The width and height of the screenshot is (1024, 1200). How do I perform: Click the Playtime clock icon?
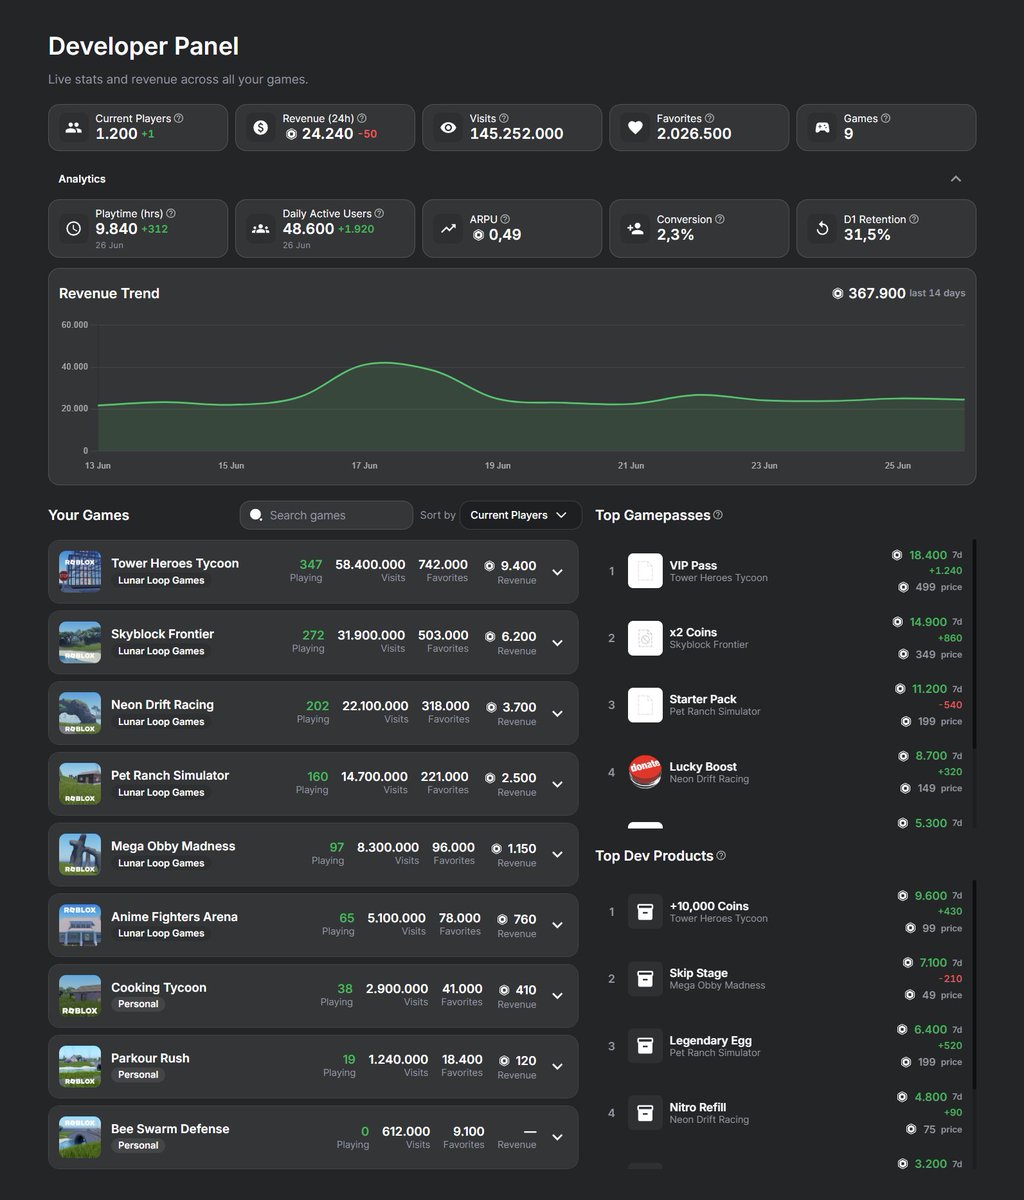(x=73, y=228)
